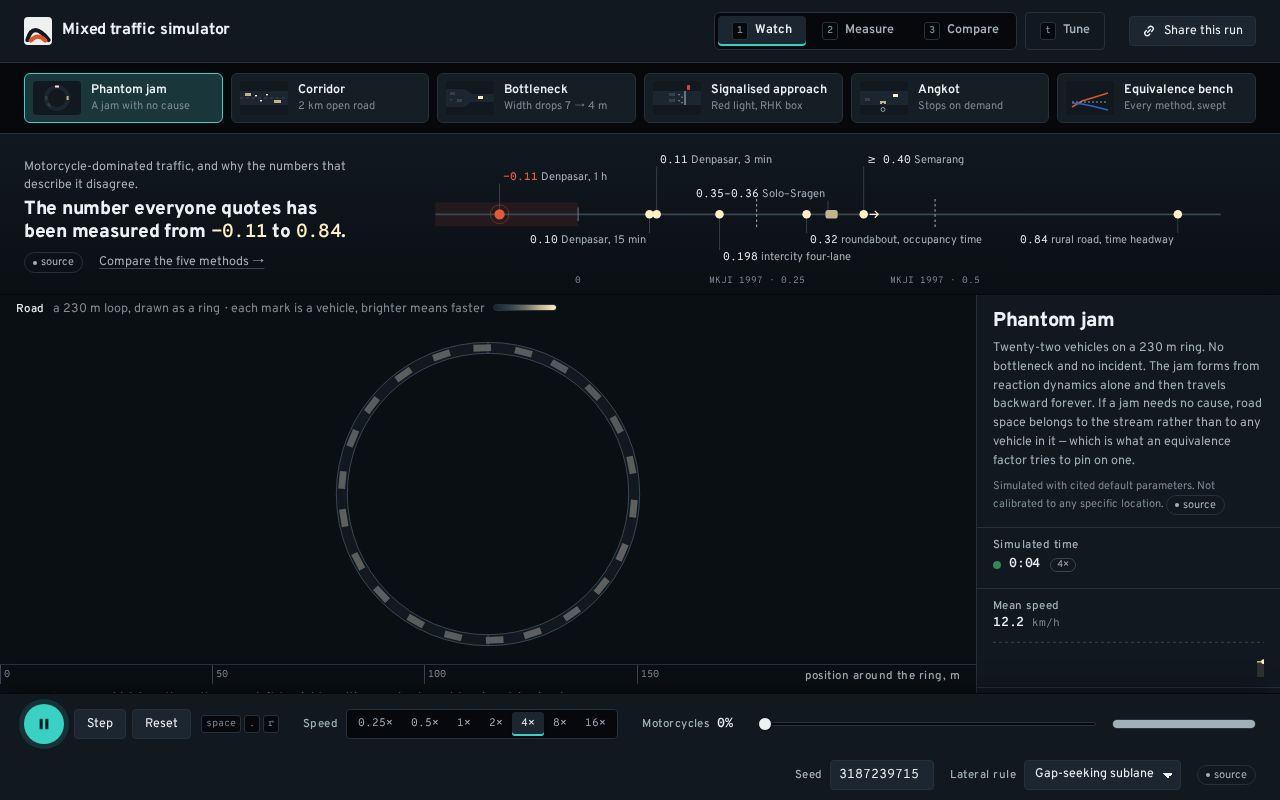The image size is (1280, 800).
Task: Click the 0.10 Denpasar, 15 min label
Action: (588, 240)
